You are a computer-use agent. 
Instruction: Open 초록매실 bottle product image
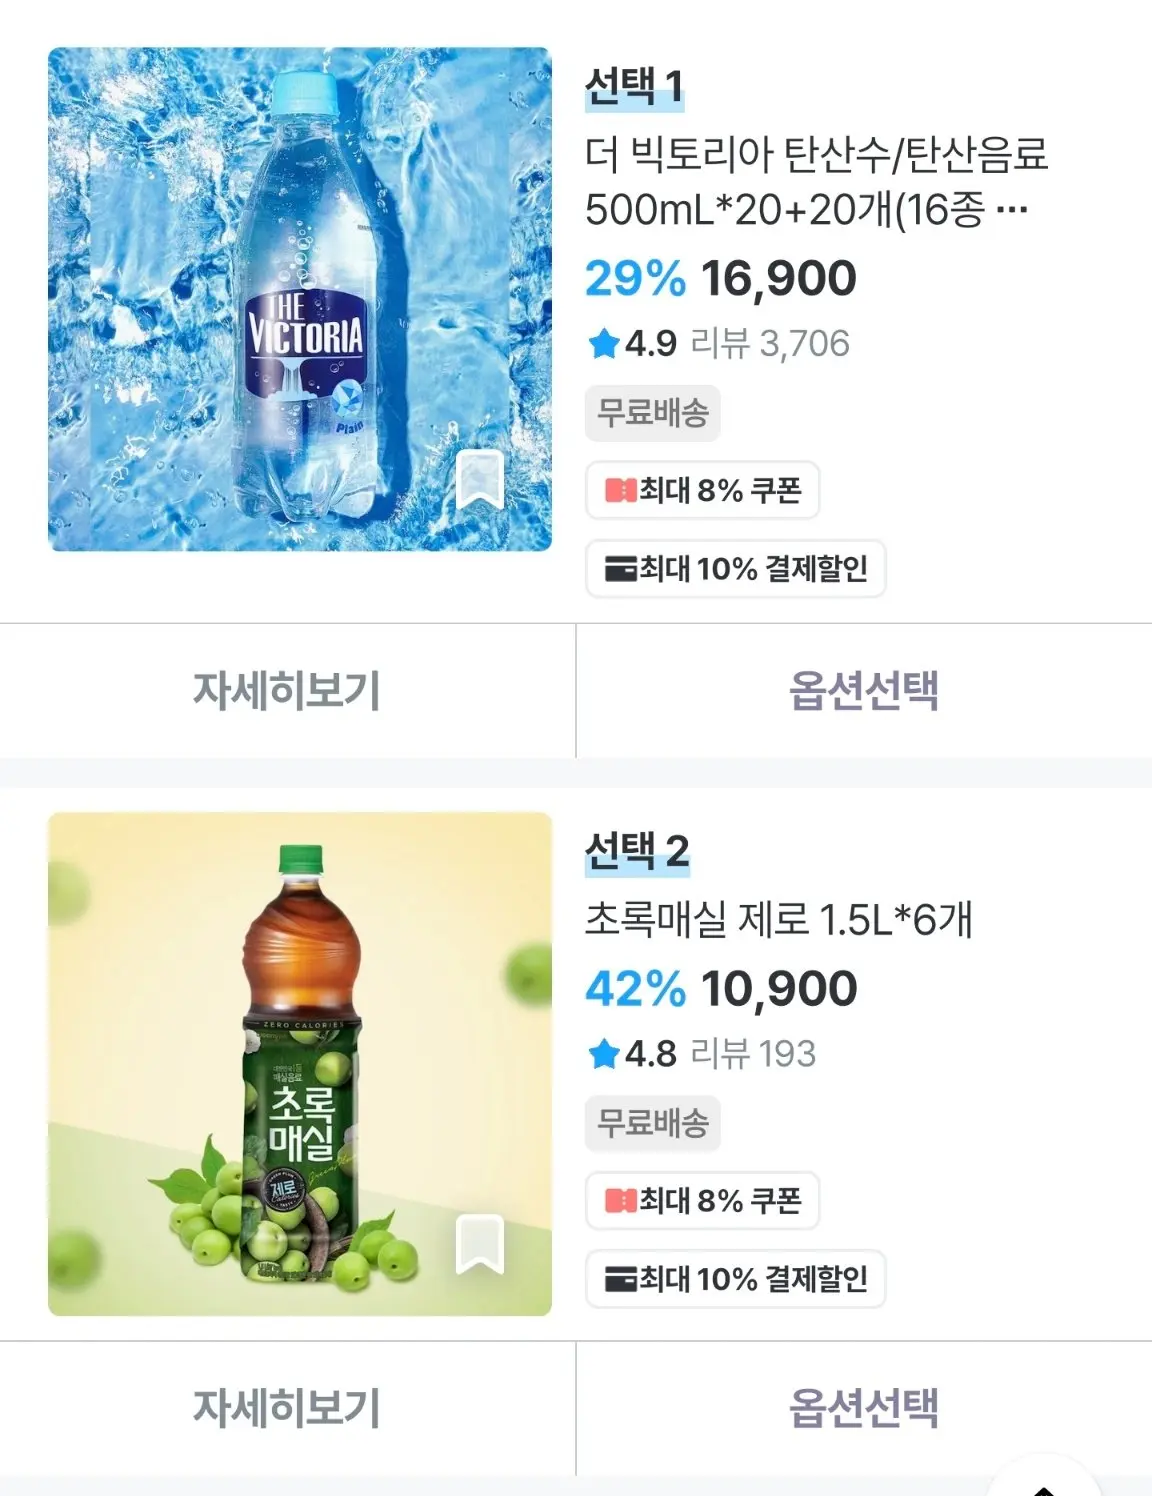coord(299,1063)
